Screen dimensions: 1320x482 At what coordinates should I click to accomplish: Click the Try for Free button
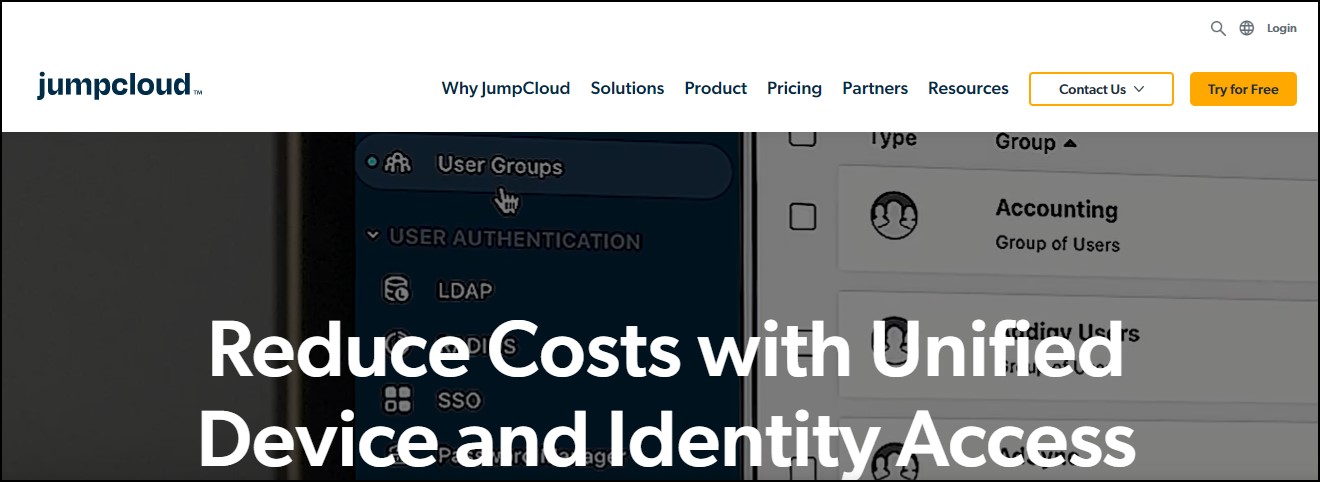click(x=1243, y=89)
